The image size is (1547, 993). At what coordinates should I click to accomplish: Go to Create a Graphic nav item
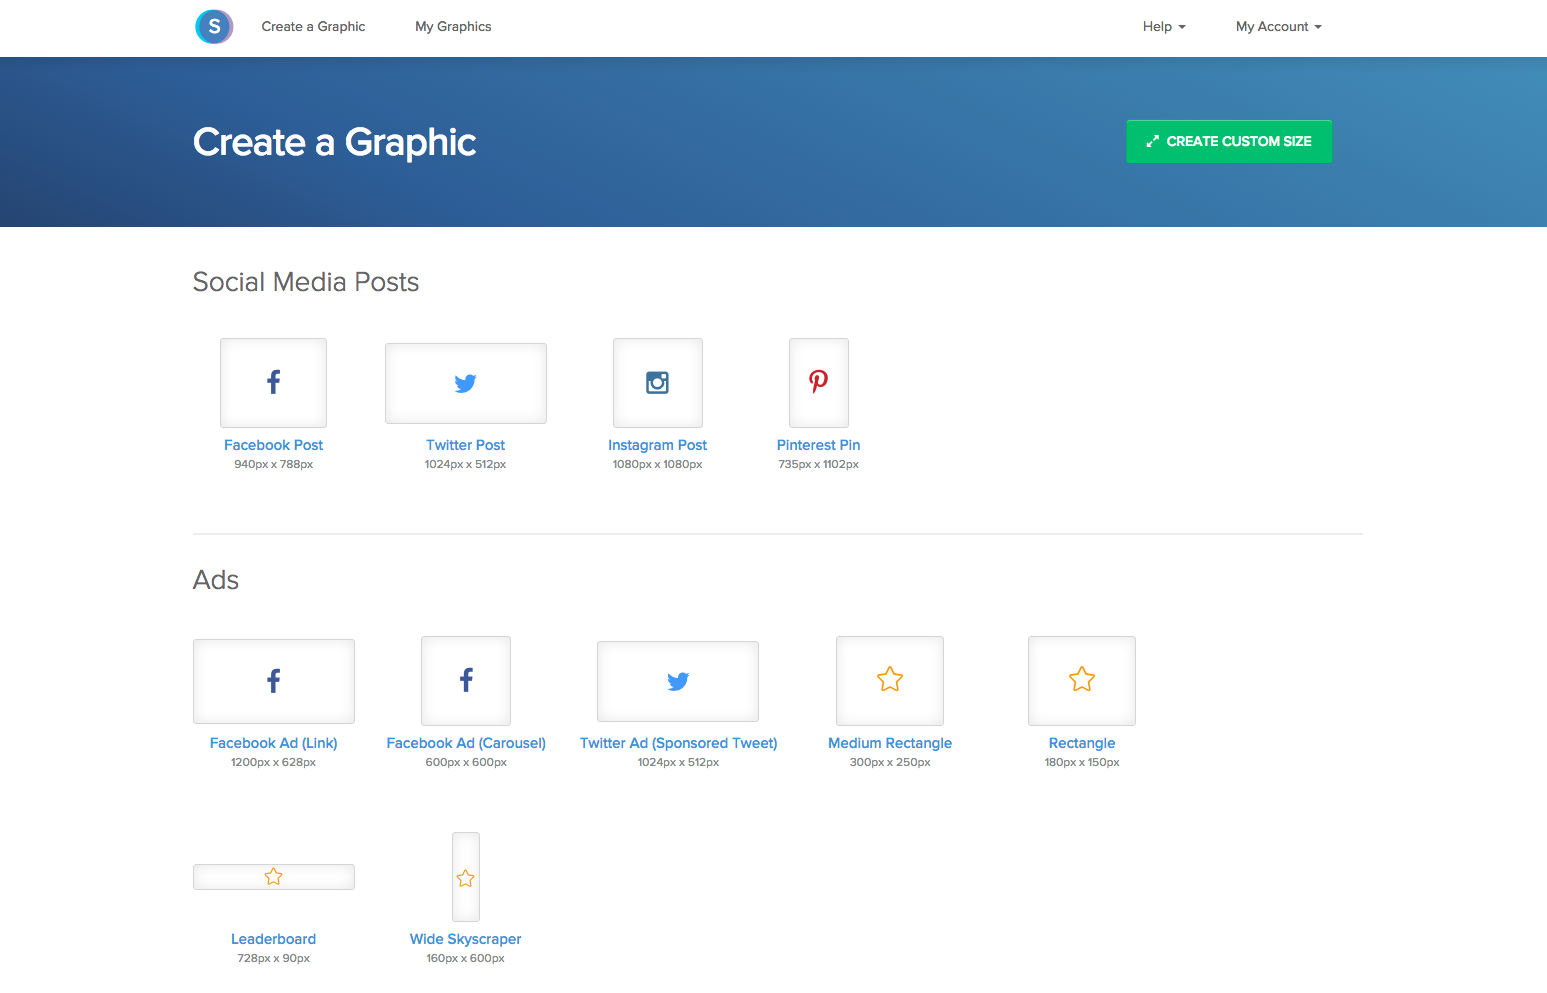tap(313, 27)
